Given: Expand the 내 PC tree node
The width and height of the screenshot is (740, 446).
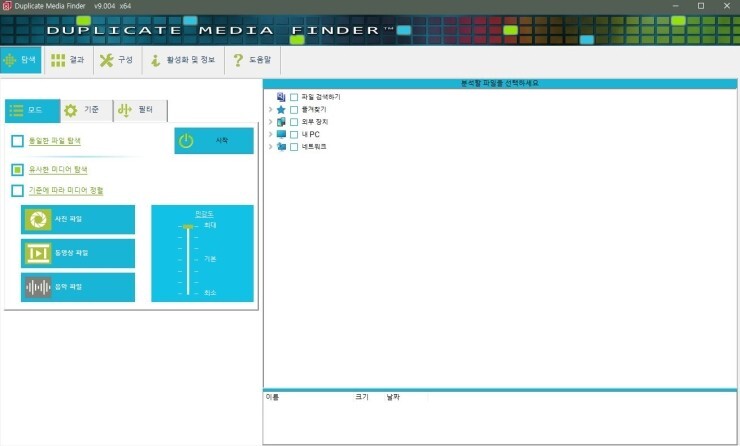Looking at the screenshot, I should coord(270,135).
